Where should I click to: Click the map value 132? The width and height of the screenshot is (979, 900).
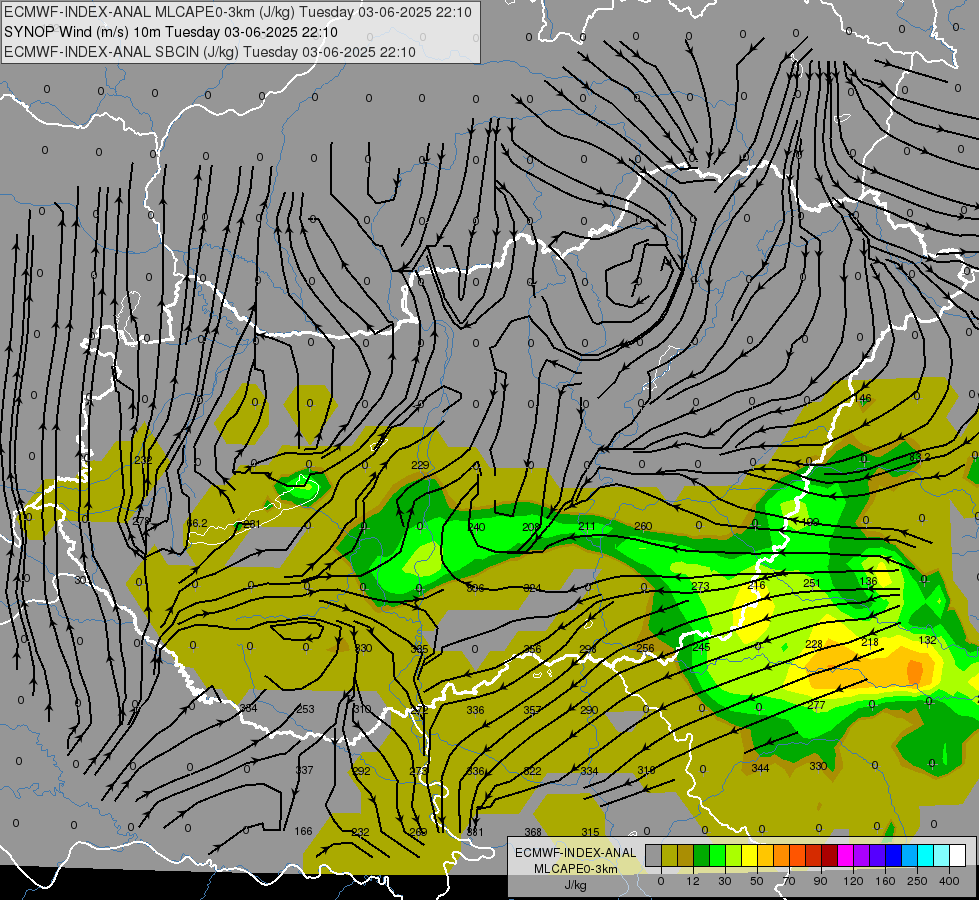pyautogui.click(x=928, y=640)
